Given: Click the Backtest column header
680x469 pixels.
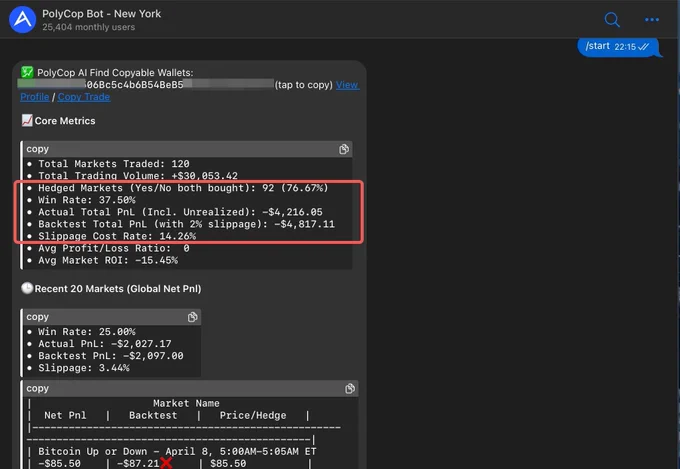Looking at the screenshot, I should pos(153,415).
